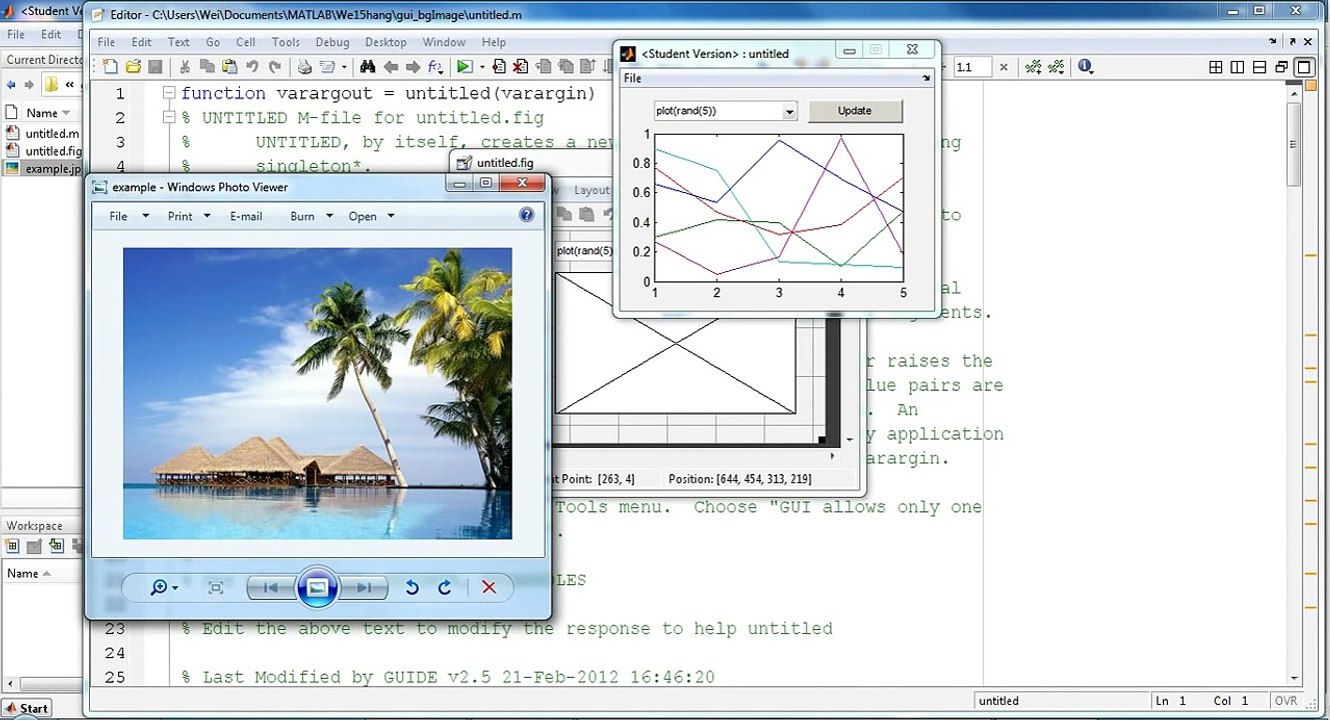Select untitled.m in Current Directory list
1330x720 pixels.
pyautogui.click(x=42, y=133)
